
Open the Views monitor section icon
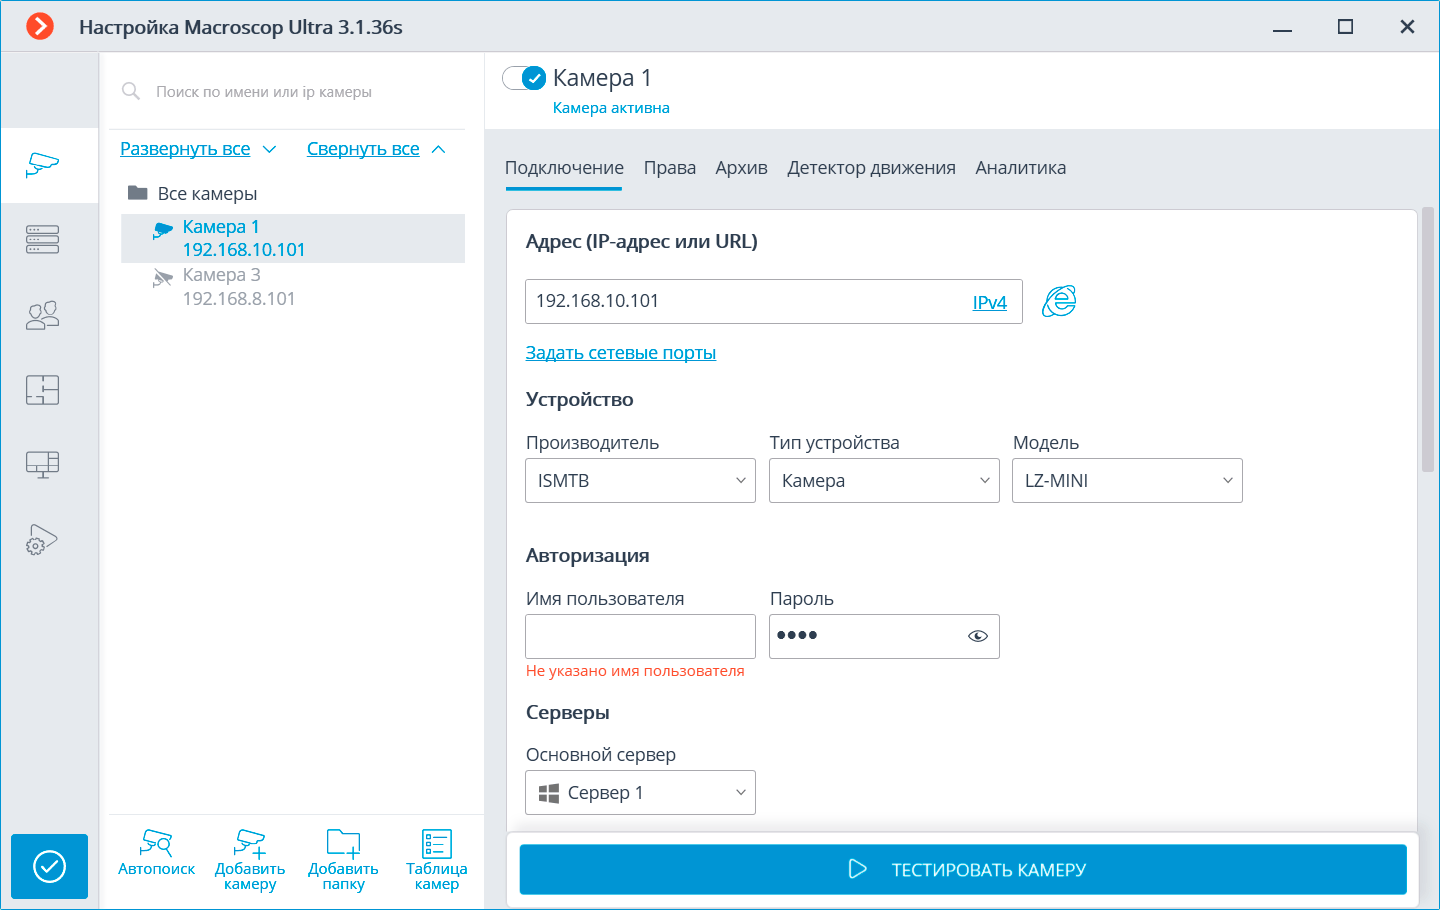coord(43,465)
